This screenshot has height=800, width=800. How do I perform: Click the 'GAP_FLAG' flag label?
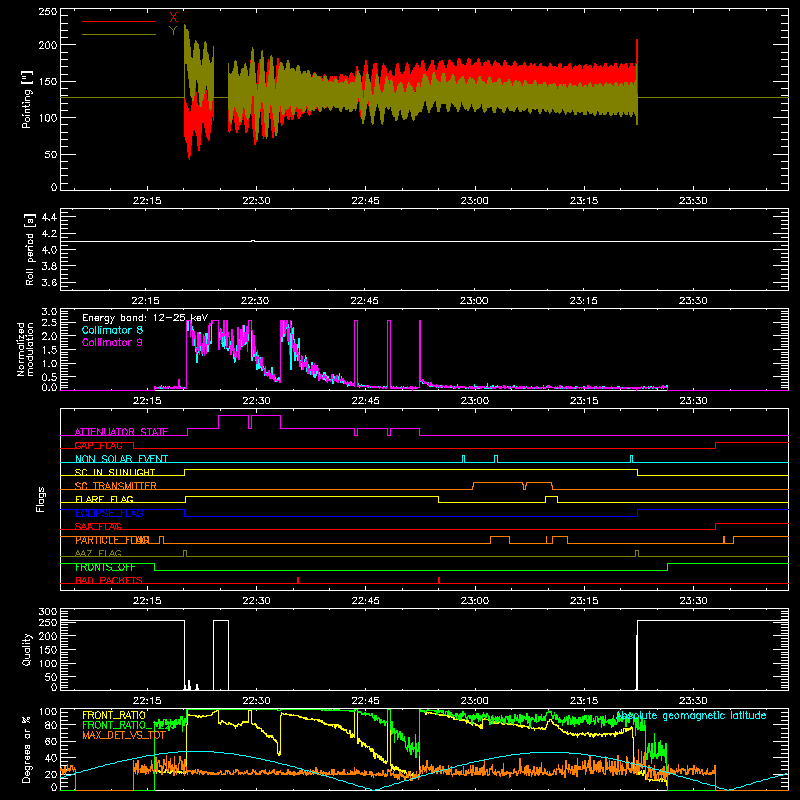click(98, 445)
